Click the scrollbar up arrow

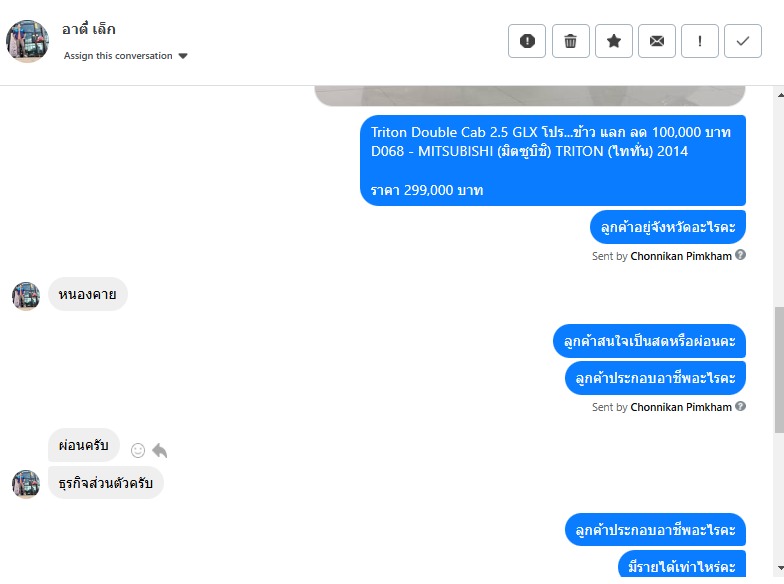(780, 94)
